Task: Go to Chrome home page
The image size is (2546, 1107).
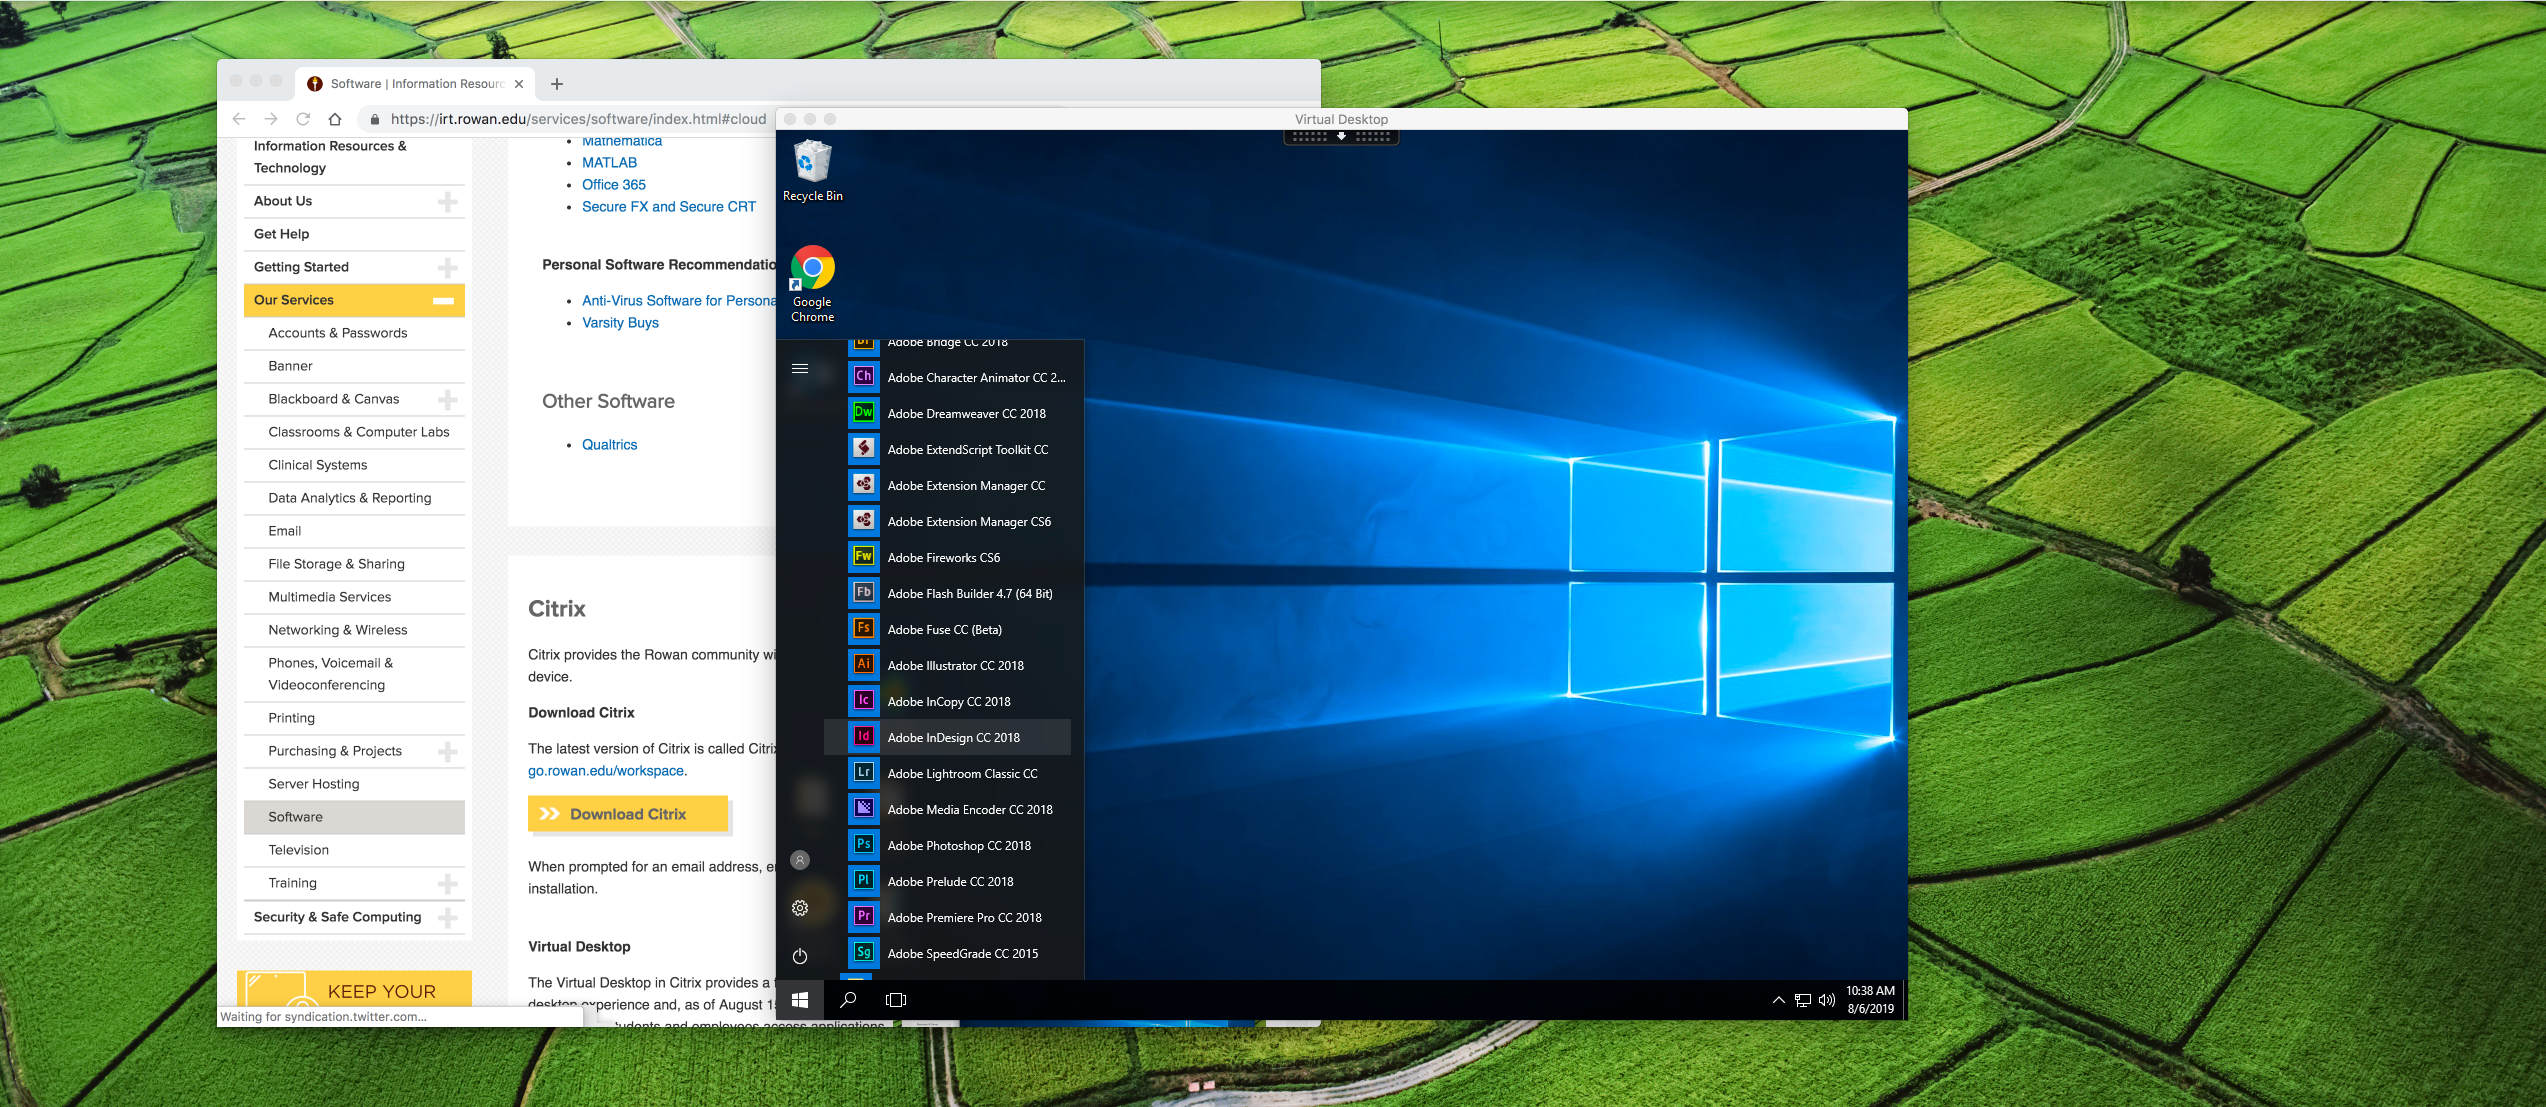Action: click(x=335, y=119)
